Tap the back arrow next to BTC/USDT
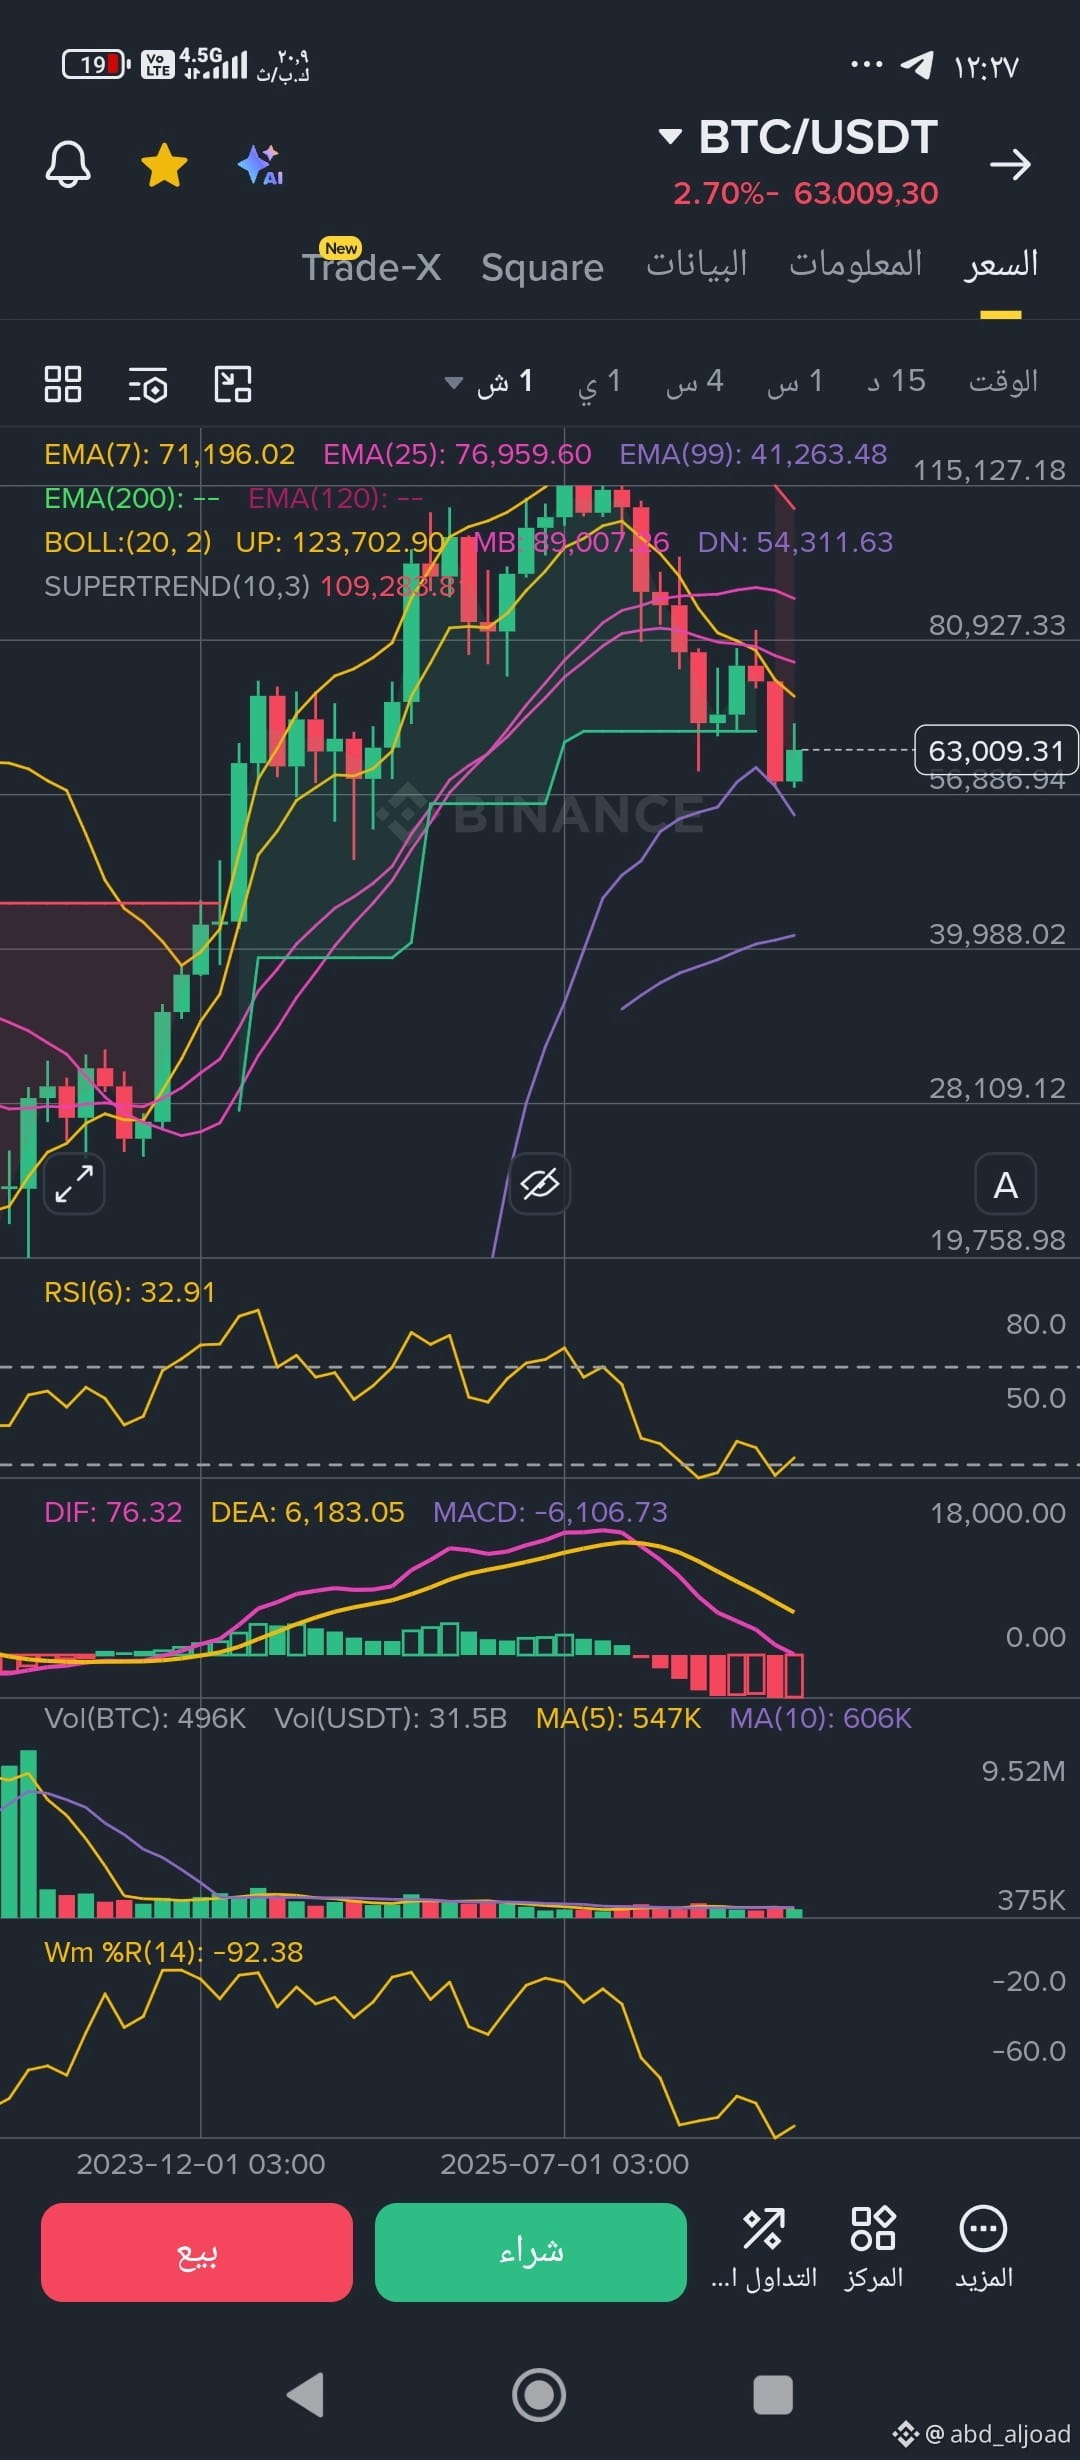This screenshot has width=1080, height=2460. point(1010,164)
